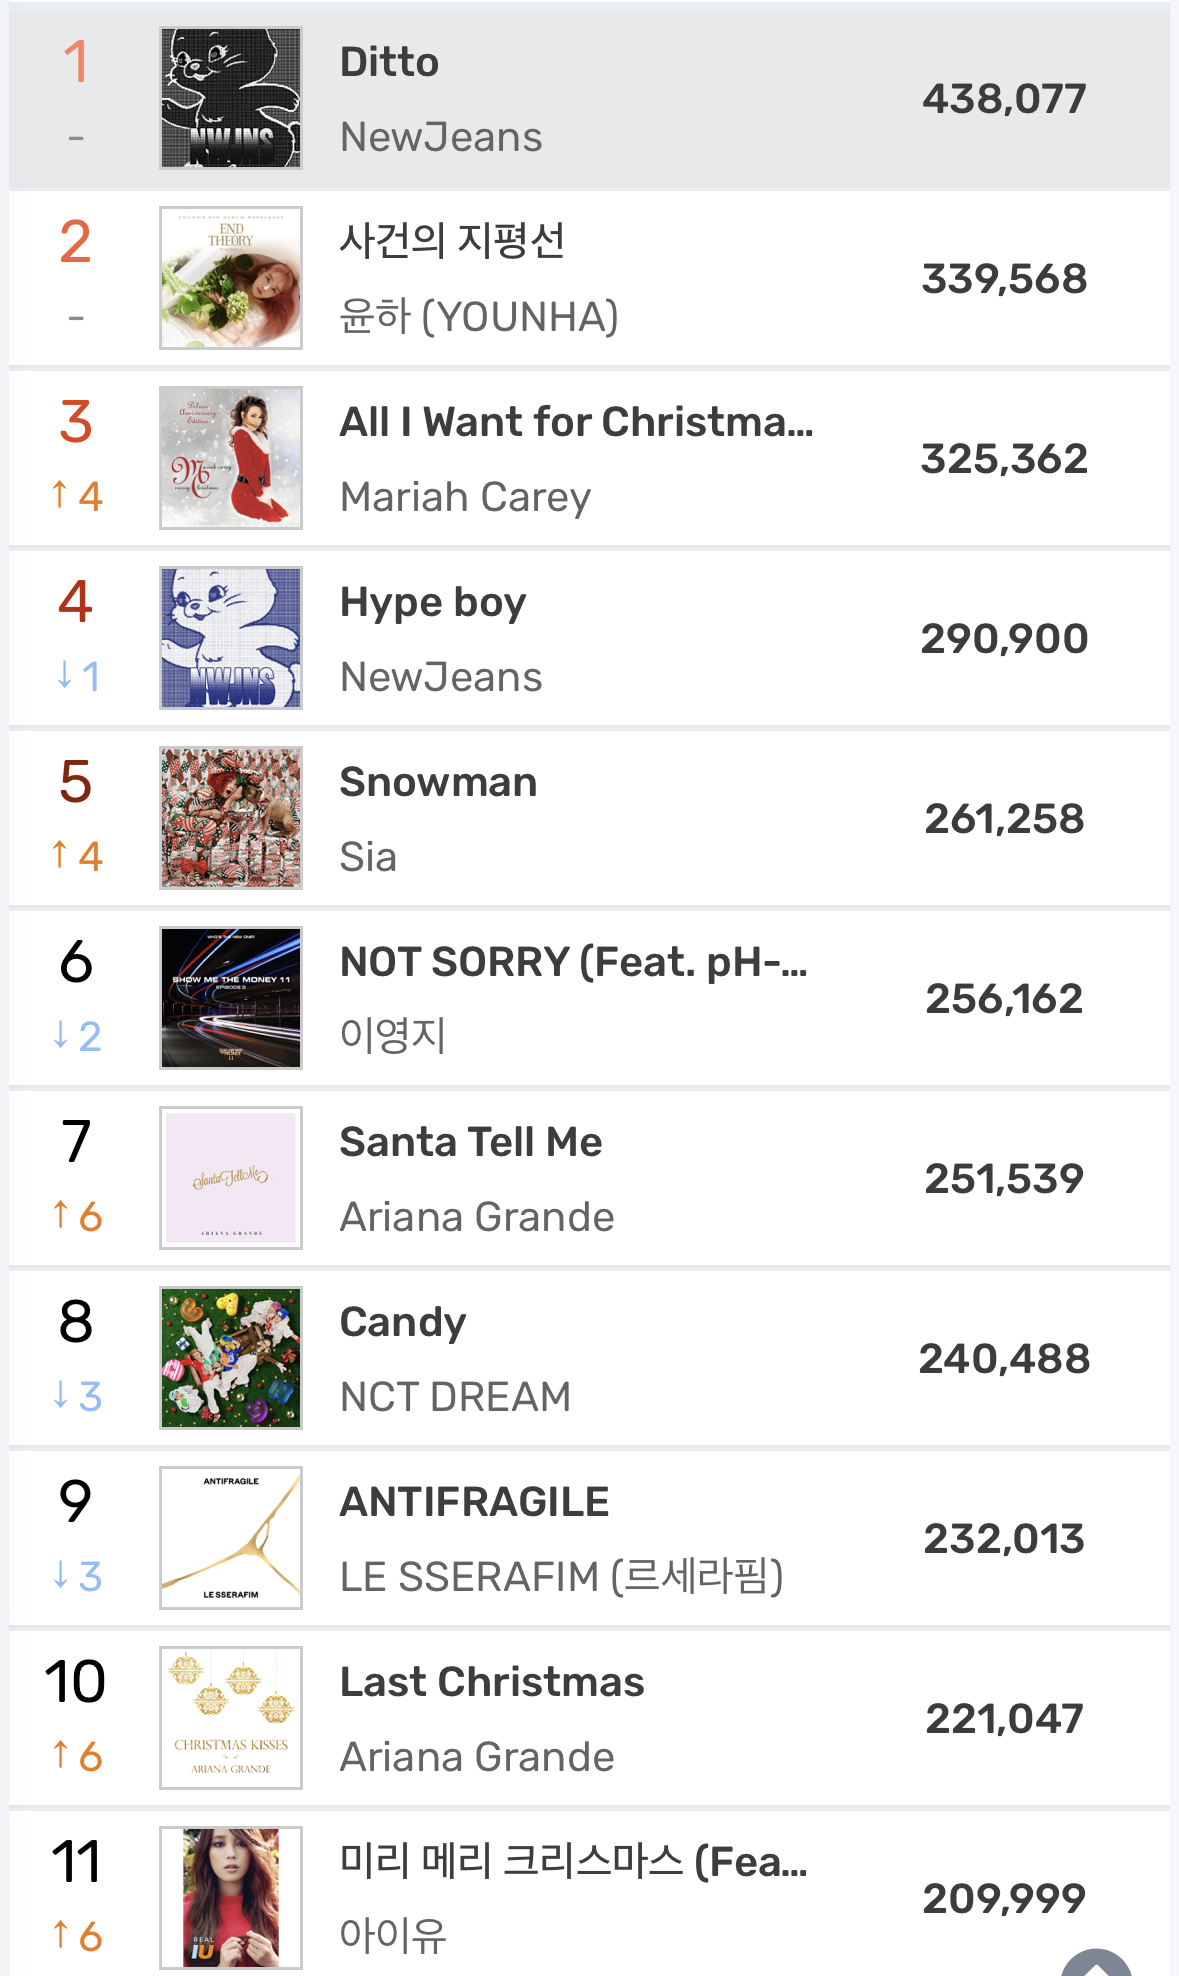Tap the NOT SORRY song title
Screen dimensions: 1179x1976
[x=574, y=962]
